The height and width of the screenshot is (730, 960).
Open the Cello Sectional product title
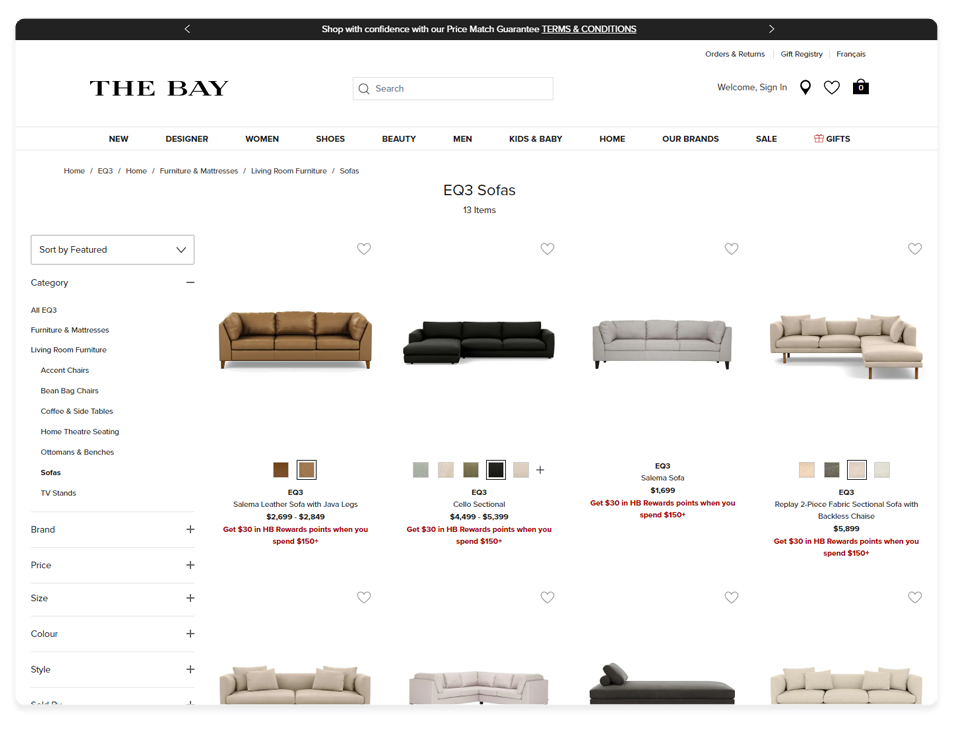click(x=479, y=504)
